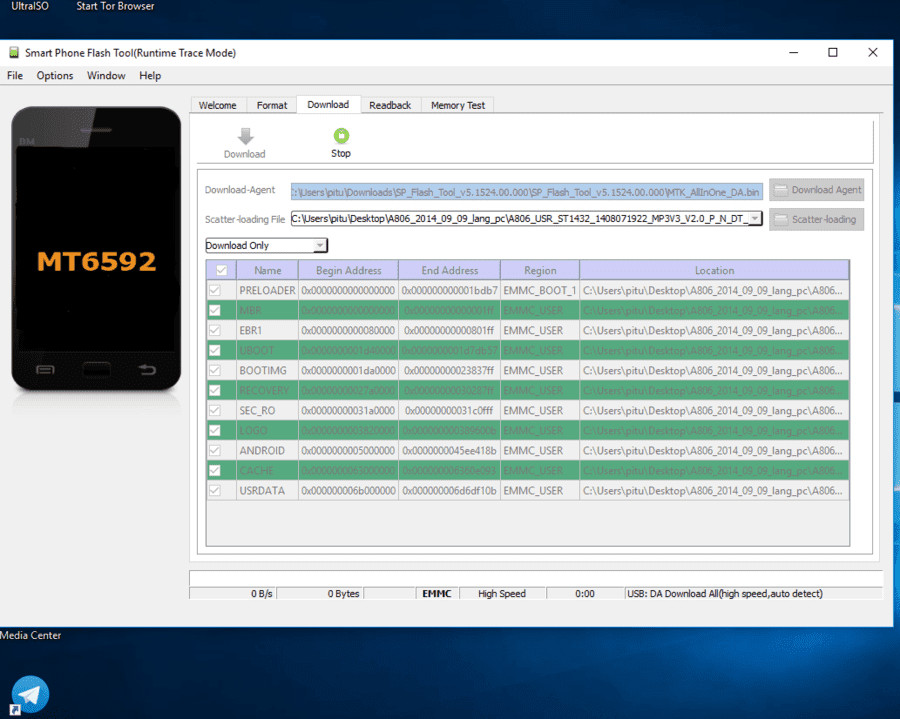Open the Download Only mode dropdown
900x719 pixels.
pos(266,246)
